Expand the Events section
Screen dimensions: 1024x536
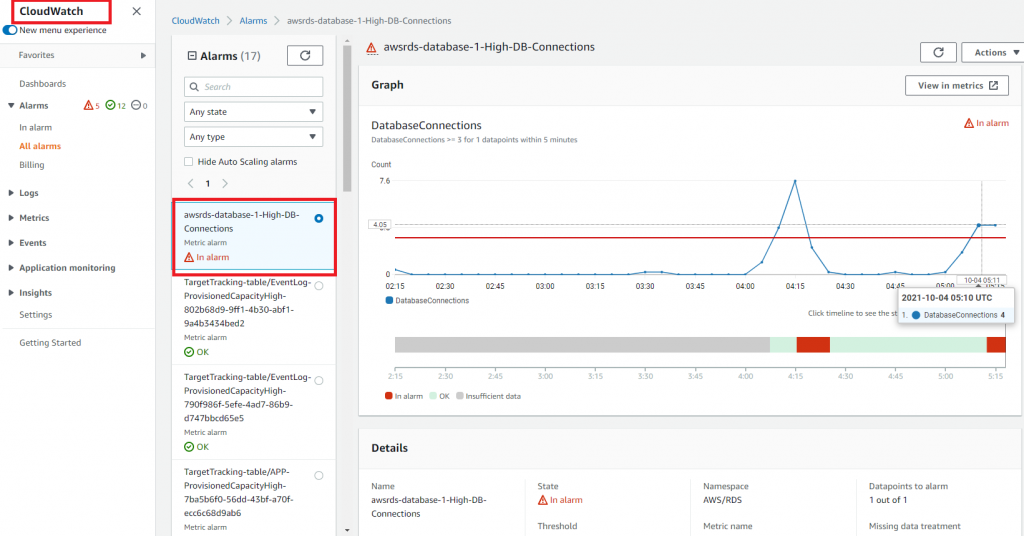pyautogui.click(x=11, y=242)
